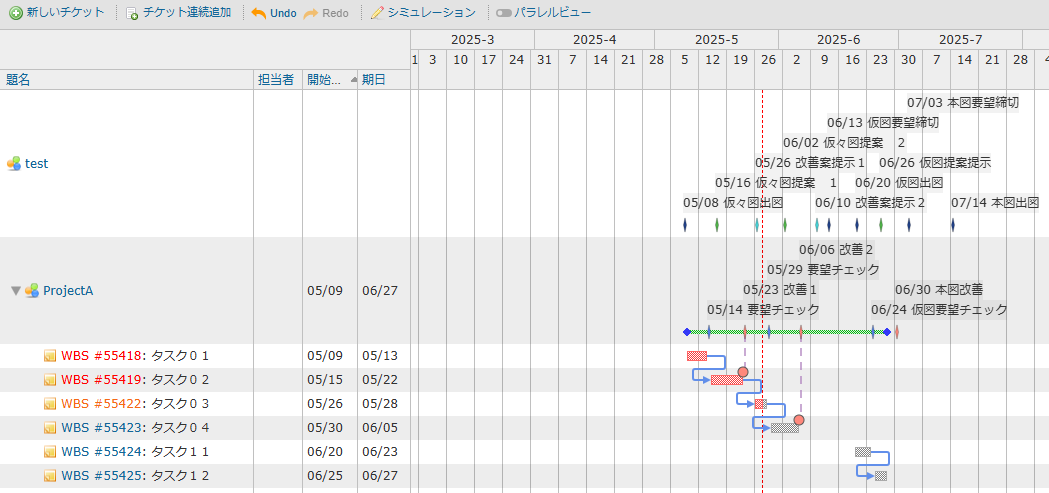Click the green plus new ticket icon

point(16,14)
